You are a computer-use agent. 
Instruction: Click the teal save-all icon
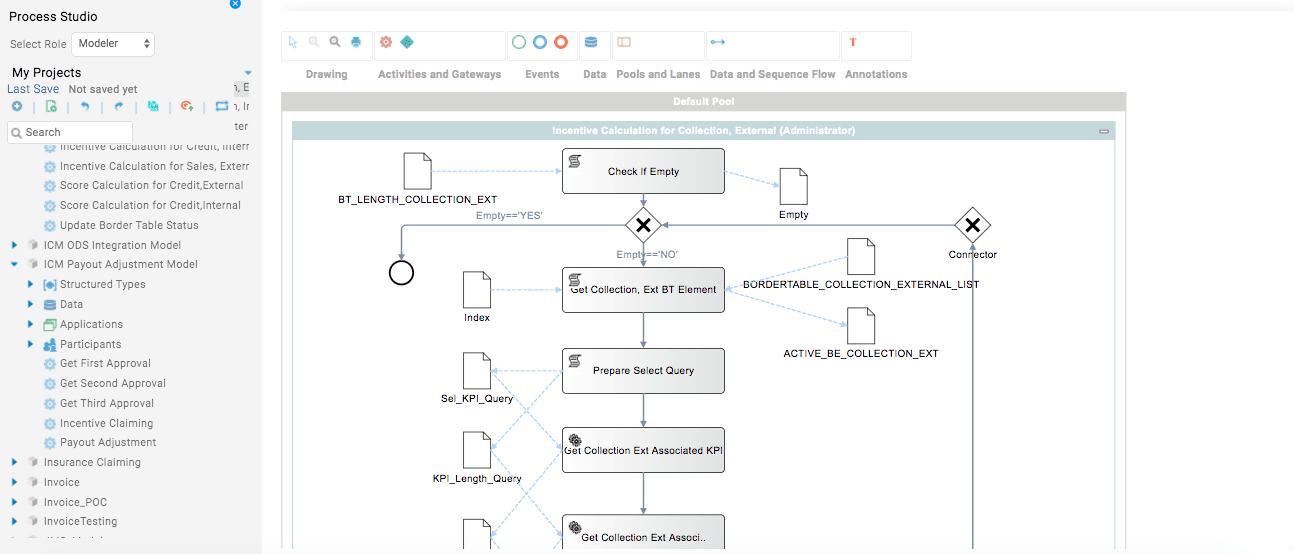[153, 106]
